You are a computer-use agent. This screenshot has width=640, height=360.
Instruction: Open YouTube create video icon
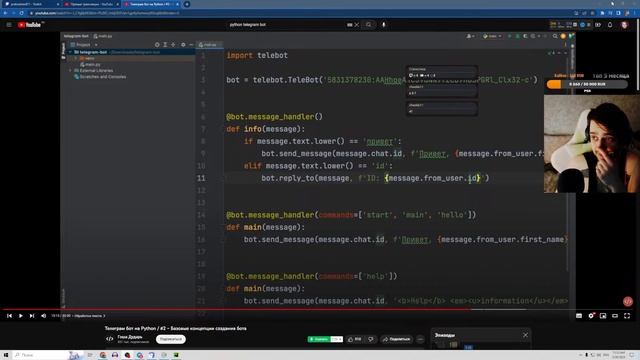pos(598,25)
